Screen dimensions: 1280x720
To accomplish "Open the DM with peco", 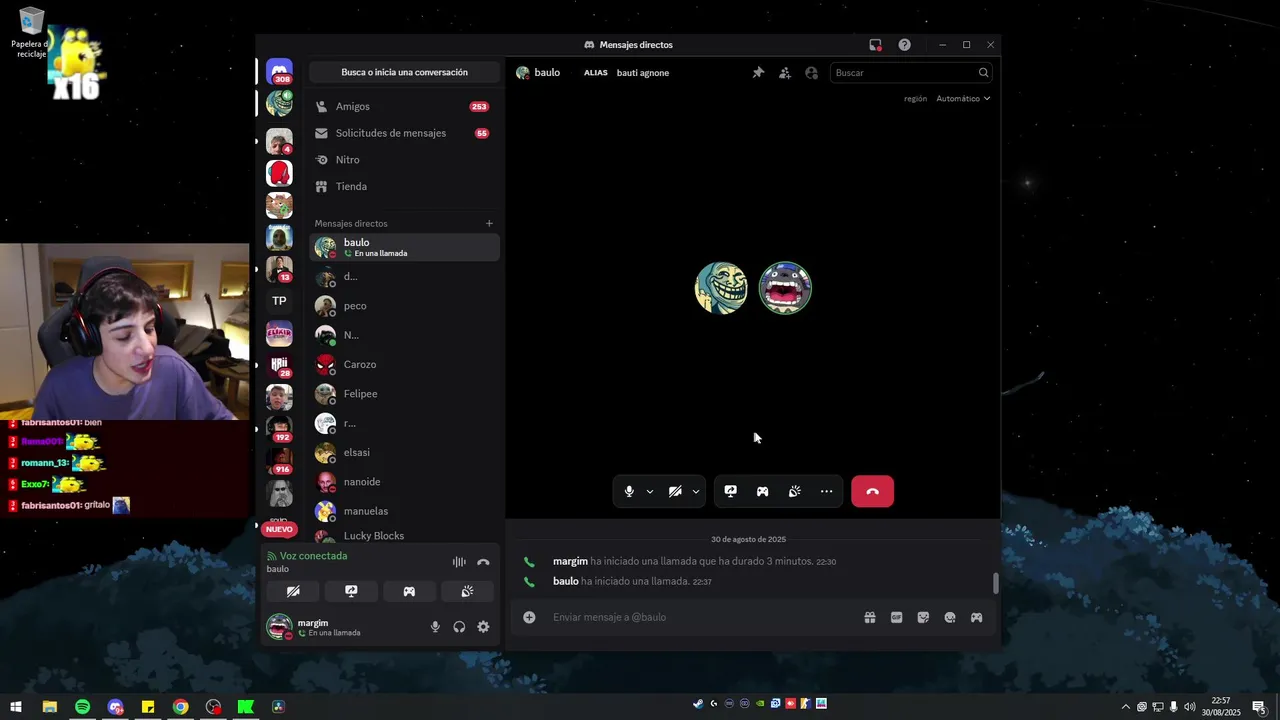I will pyautogui.click(x=404, y=306).
